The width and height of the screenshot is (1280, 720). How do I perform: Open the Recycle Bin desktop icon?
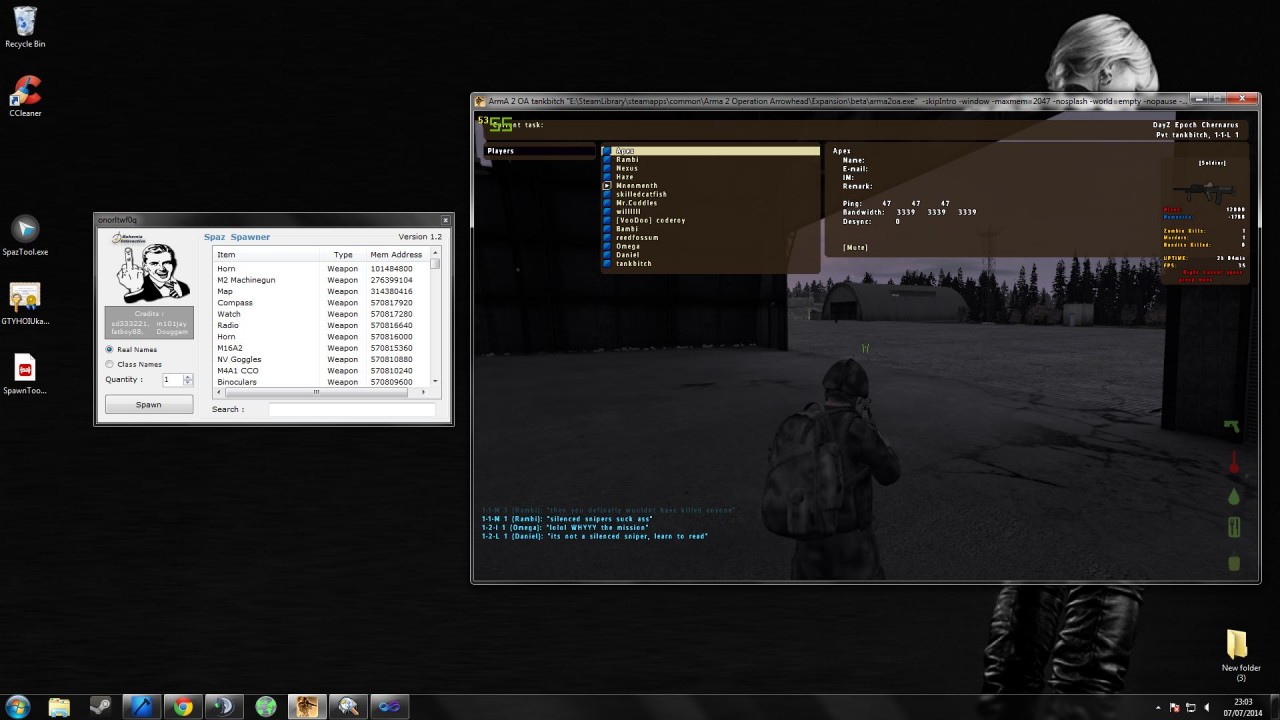coord(25,27)
